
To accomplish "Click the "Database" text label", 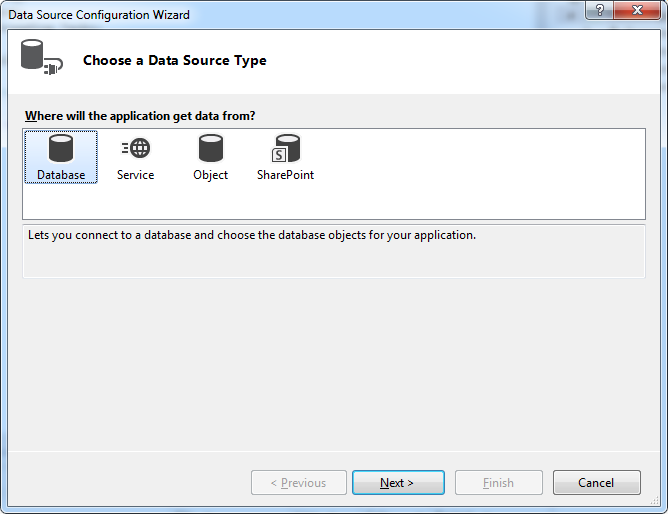I will pyautogui.click(x=61, y=175).
